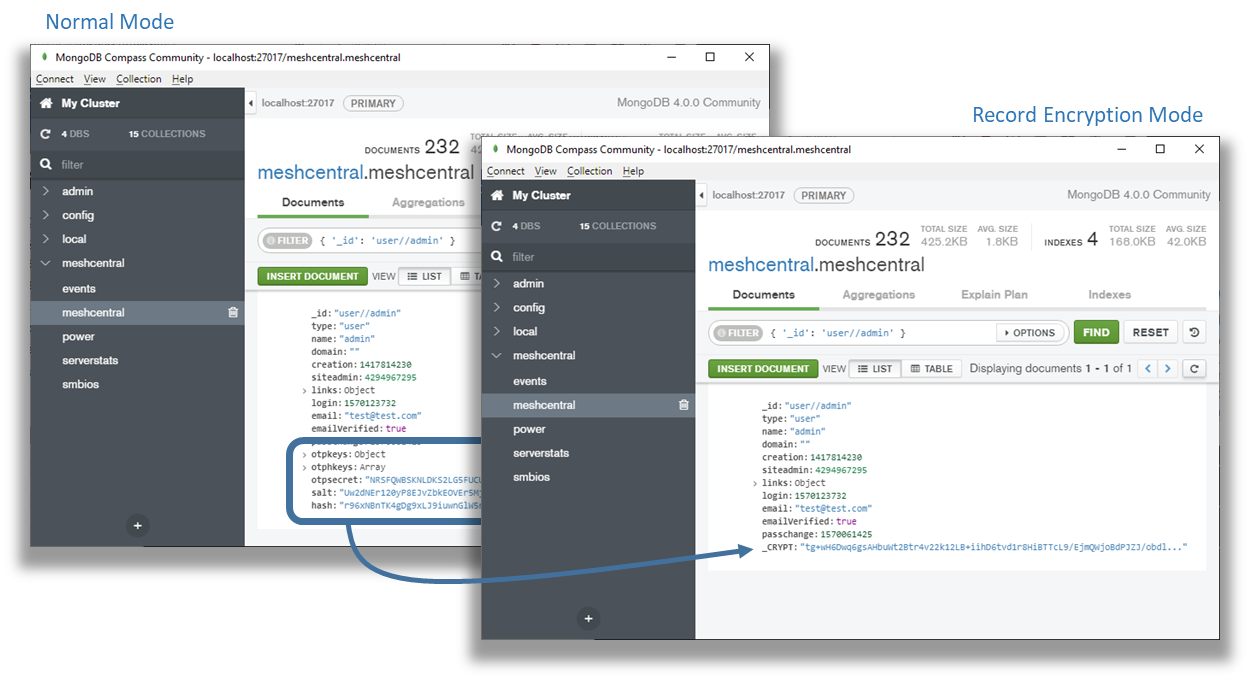Open the Collection menu in the front window
1250x681 pixels.
coord(589,171)
